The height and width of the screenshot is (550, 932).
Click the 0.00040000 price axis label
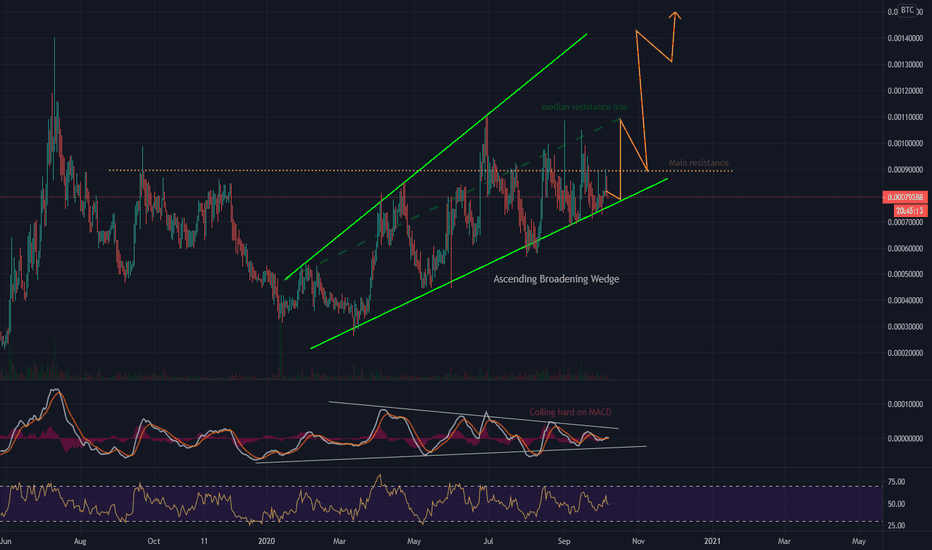(905, 300)
